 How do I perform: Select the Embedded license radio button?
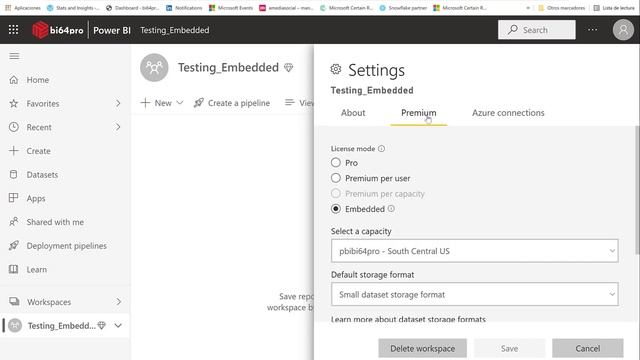tap(336, 209)
